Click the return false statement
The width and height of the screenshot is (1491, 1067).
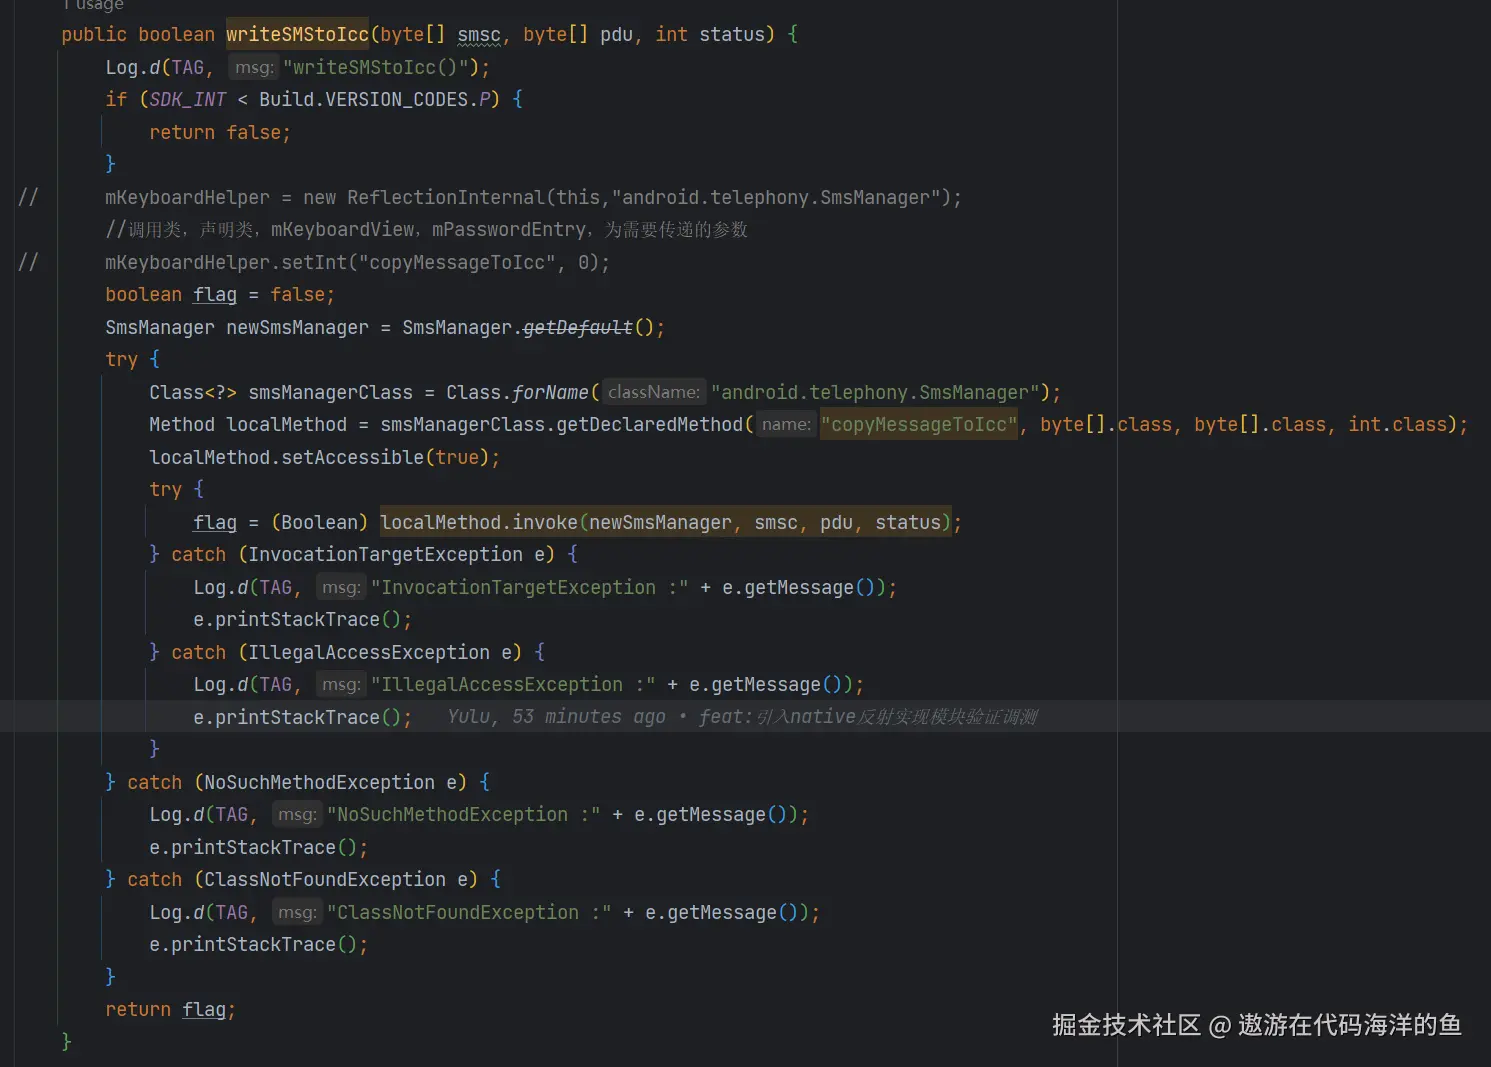(x=219, y=133)
